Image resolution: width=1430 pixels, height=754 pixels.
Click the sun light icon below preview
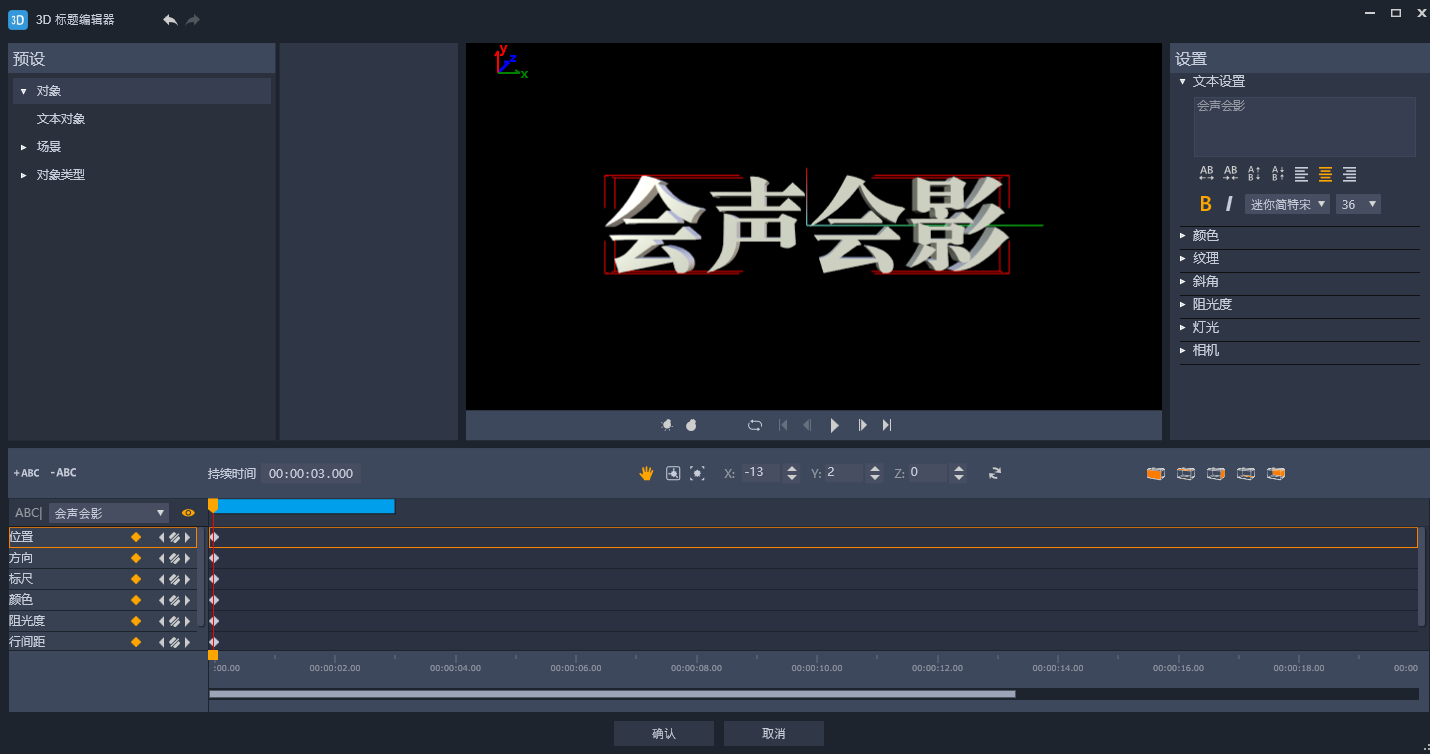point(667,425)
